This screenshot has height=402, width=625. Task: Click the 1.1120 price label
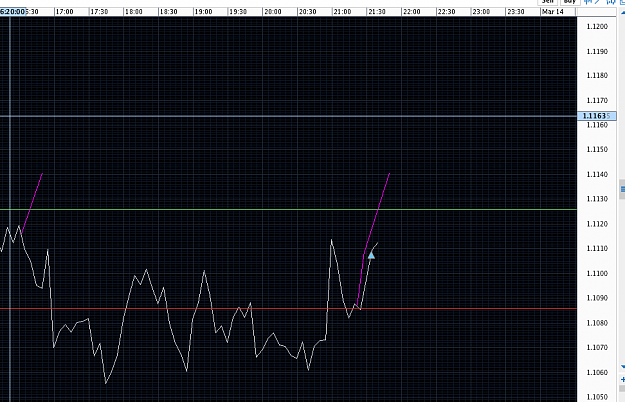coord(597,224)
